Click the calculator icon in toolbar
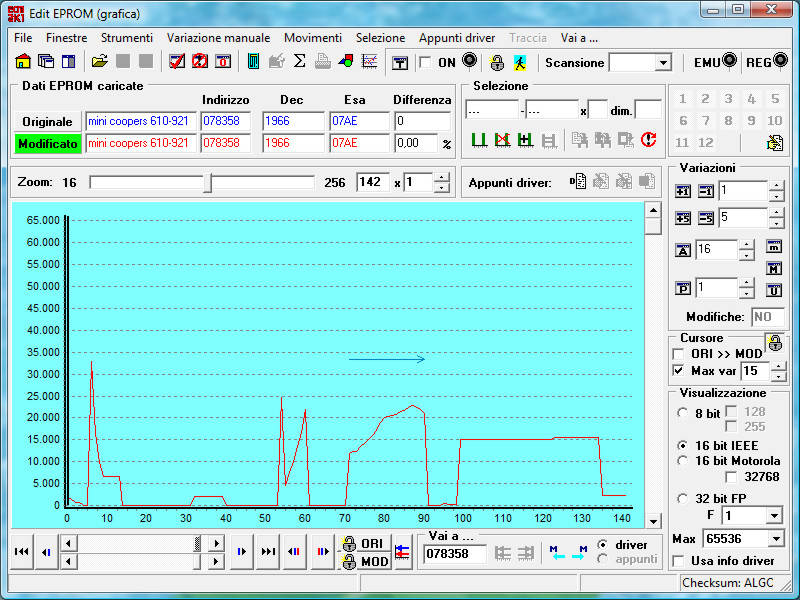This screenshot has height=600, width=800. pos(253,62)
